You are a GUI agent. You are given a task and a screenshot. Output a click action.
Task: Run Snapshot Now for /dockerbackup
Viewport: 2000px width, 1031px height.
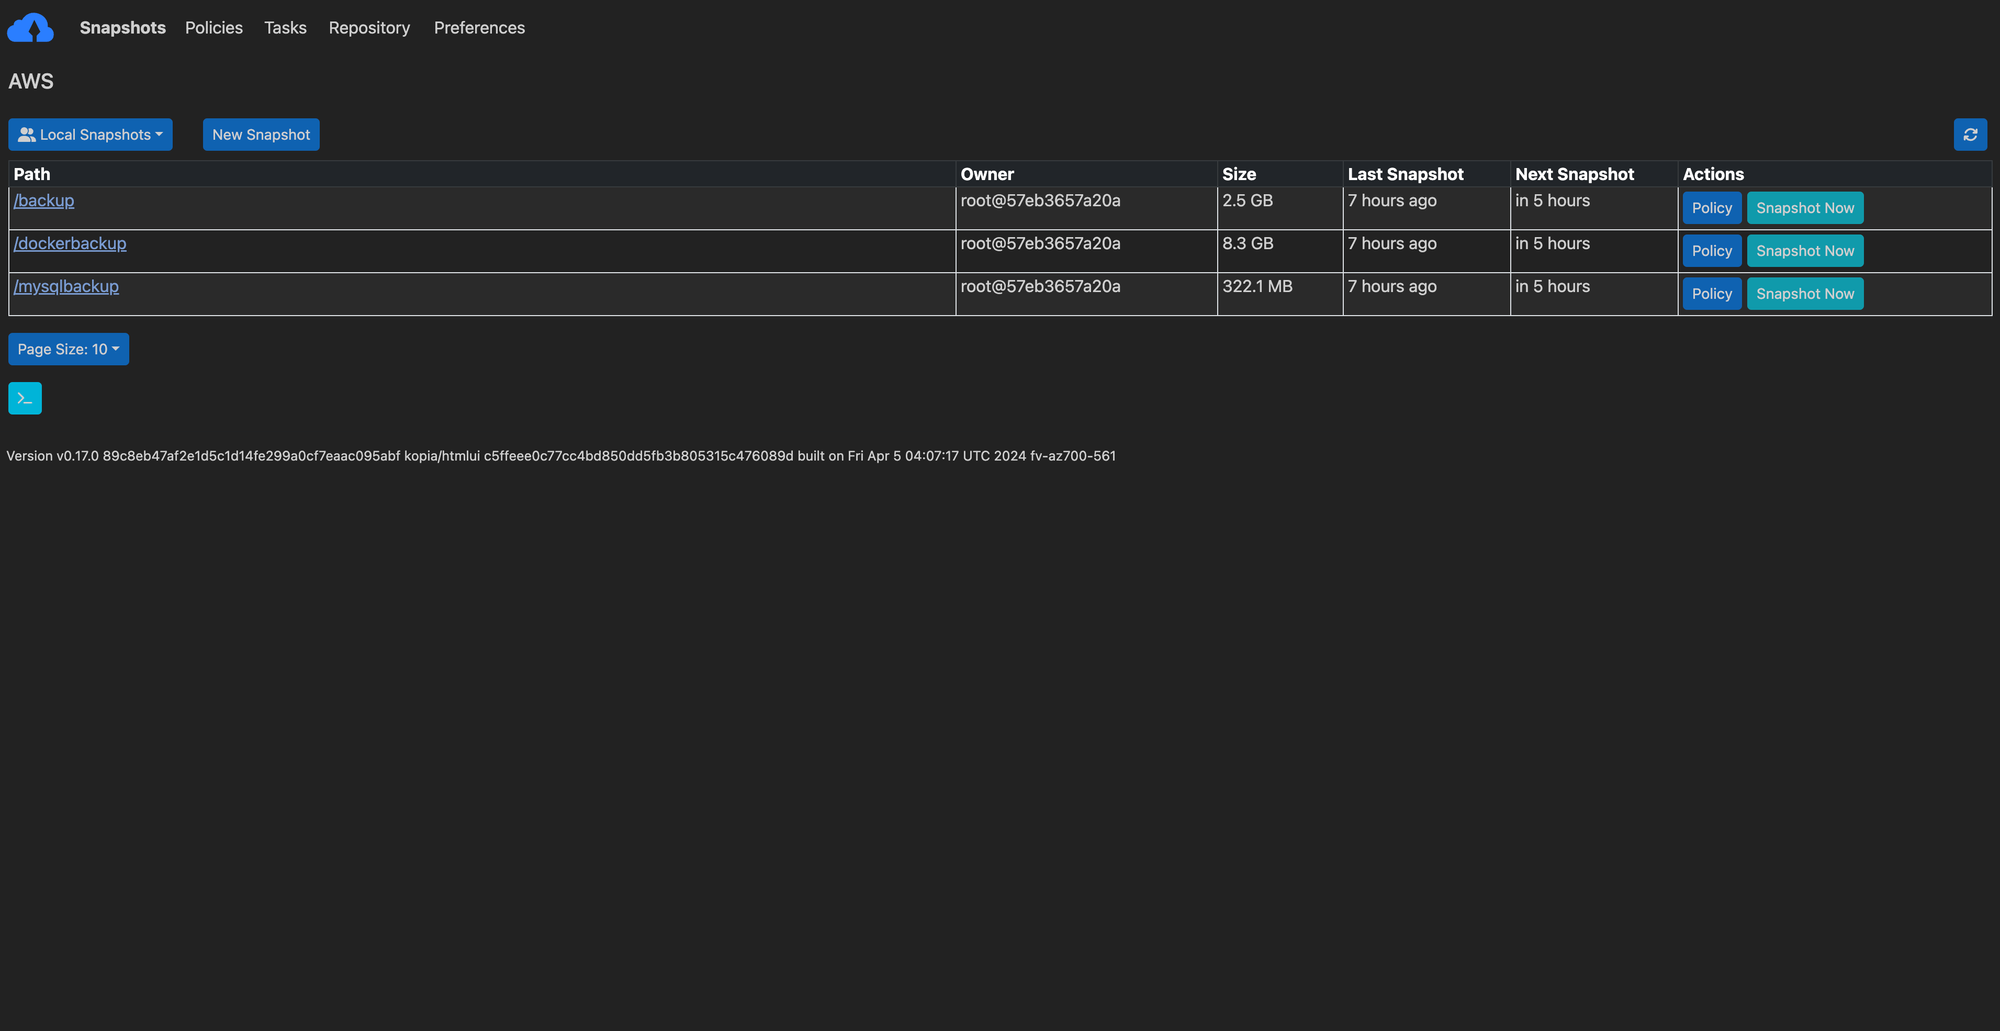point(1804,250)
